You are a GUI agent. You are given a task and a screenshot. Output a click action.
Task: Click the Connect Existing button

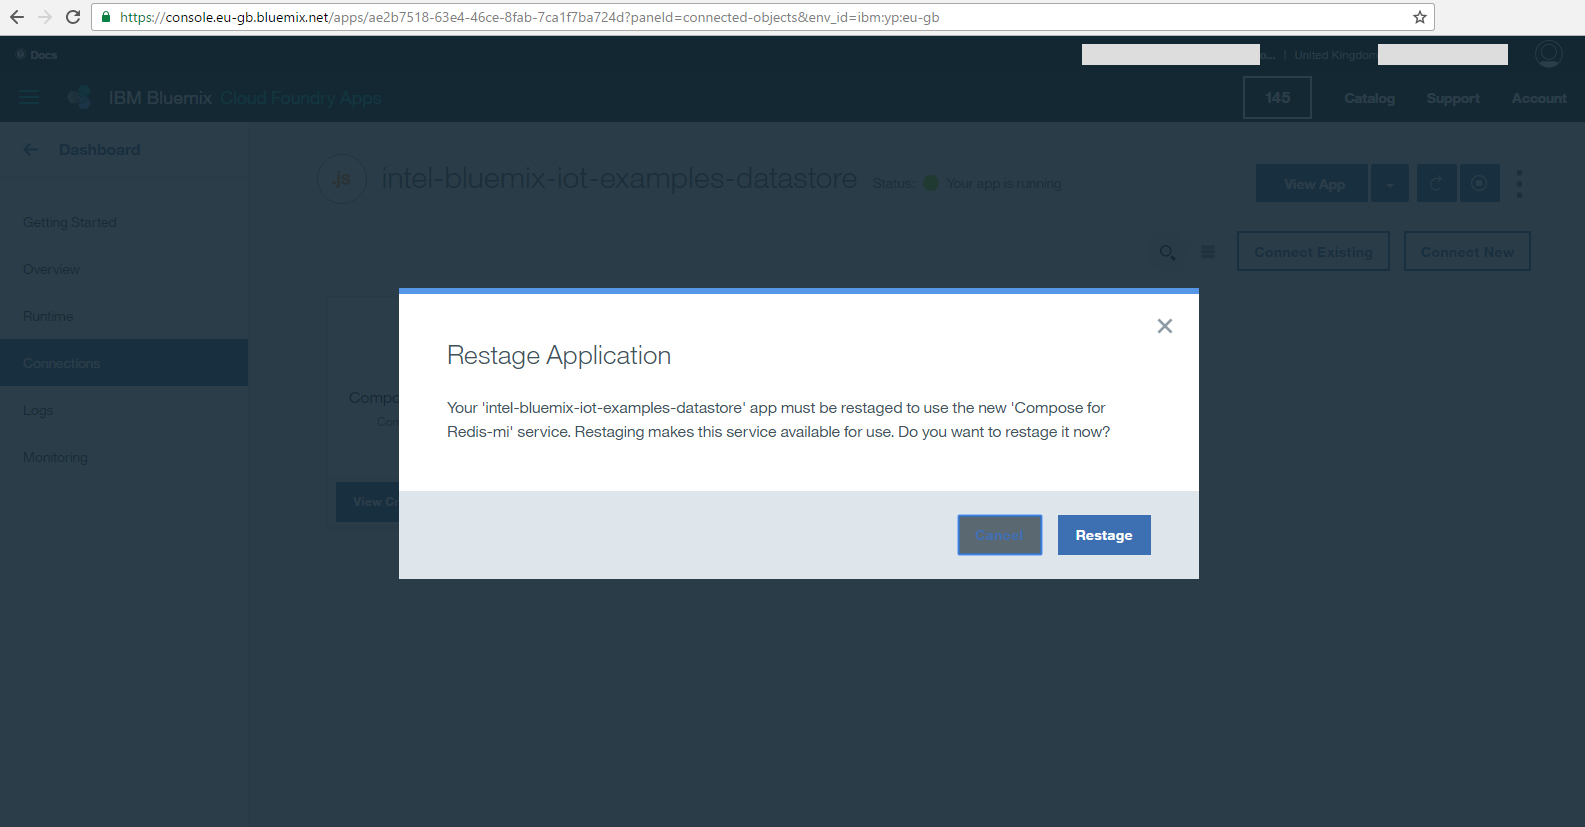1313,251
